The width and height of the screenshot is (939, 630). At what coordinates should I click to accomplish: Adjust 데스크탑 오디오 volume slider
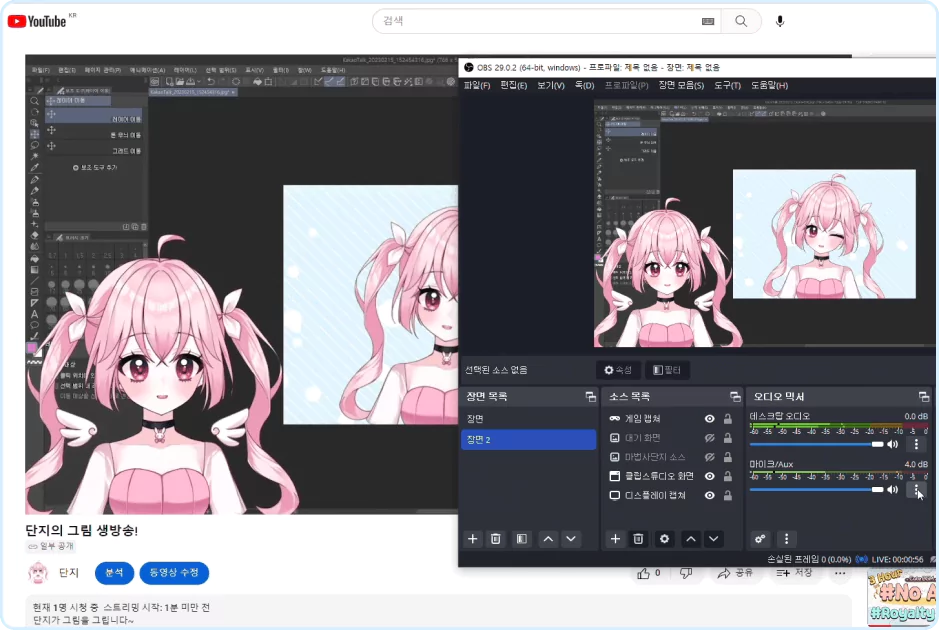tap(816, 444)
